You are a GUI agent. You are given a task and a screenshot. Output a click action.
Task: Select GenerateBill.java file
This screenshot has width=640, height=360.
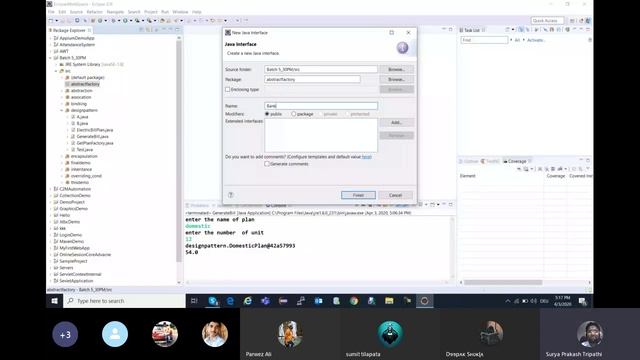pyautogui.click(x=92, y=136)
